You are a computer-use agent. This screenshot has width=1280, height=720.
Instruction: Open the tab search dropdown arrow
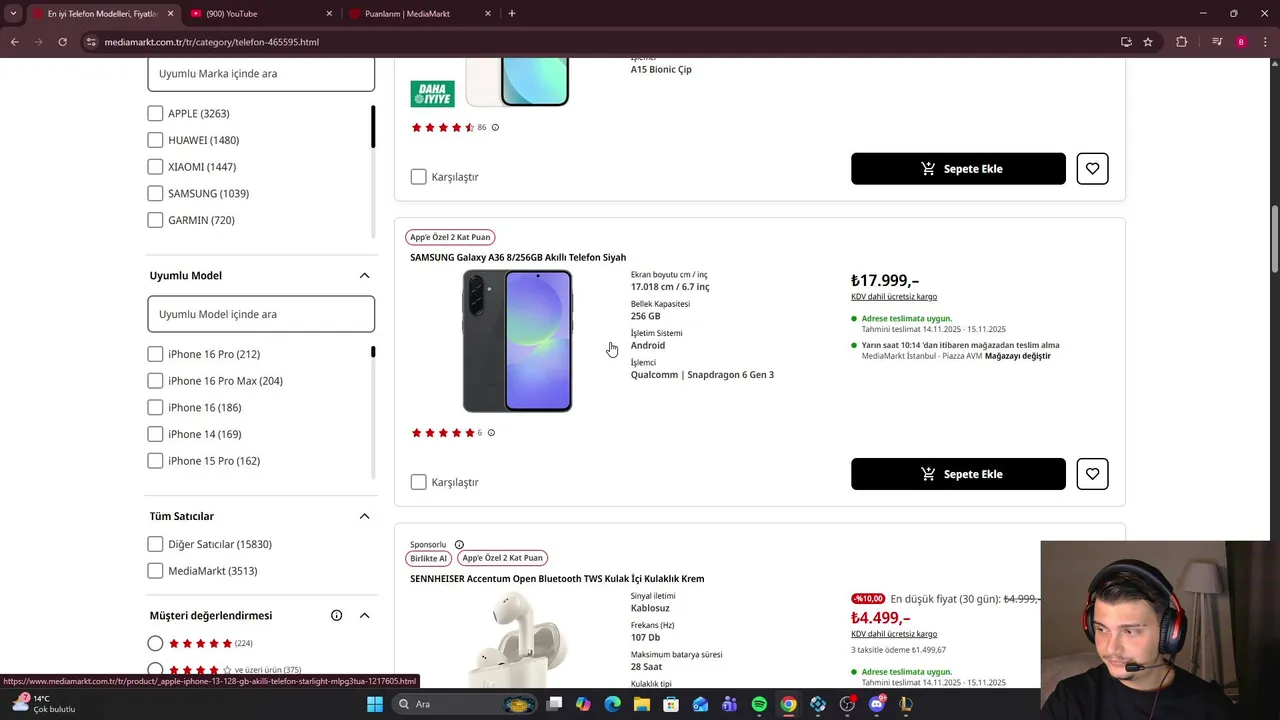(x=13, y=13)
